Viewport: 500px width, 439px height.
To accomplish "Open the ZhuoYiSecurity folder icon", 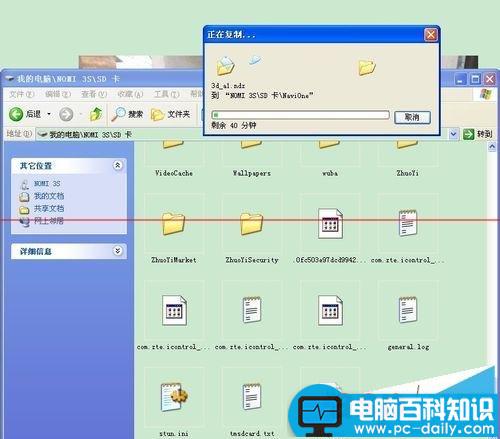I will [x=252, y=223].
